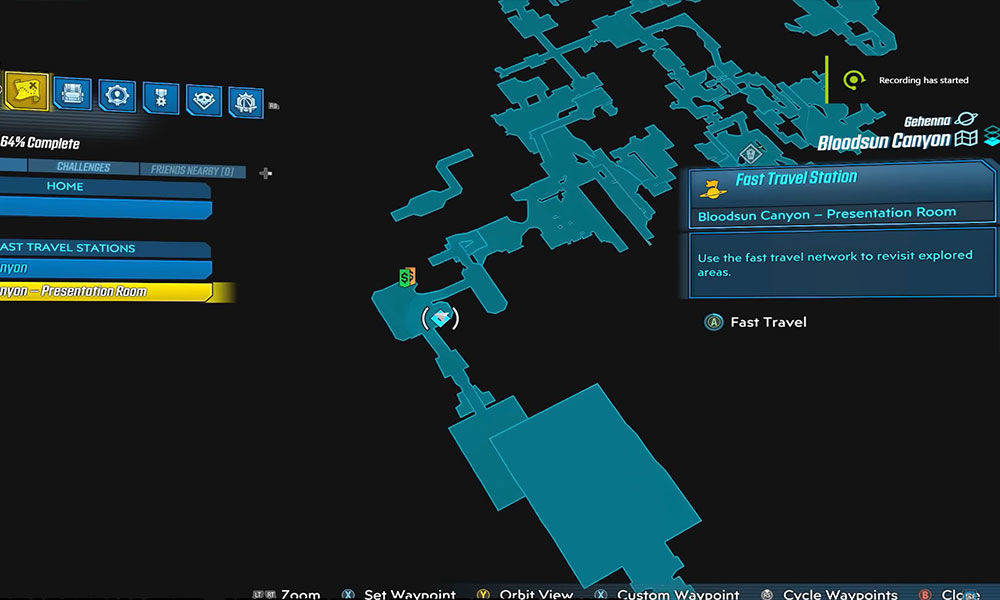Switch to the Challenges sub-tab
The height and width of the screenshot is (600, 1000).
coord(84,166)
